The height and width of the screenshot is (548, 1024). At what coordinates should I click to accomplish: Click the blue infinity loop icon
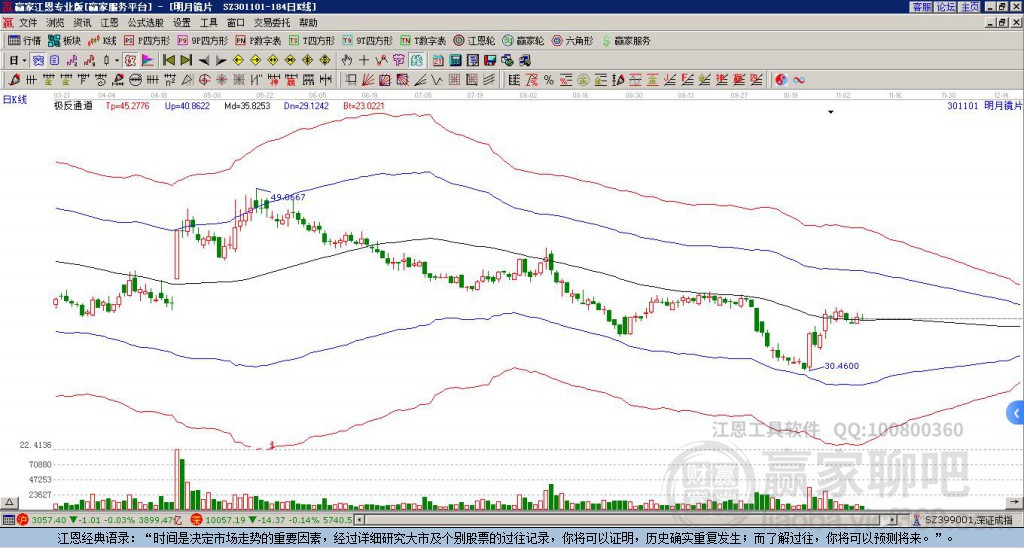[x=799, y=80]
